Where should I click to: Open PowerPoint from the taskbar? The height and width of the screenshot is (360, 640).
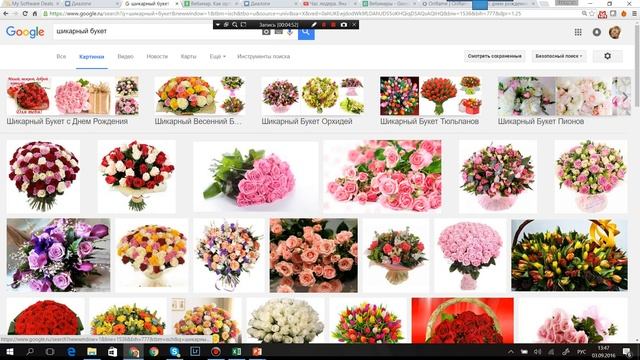point(257,351)
